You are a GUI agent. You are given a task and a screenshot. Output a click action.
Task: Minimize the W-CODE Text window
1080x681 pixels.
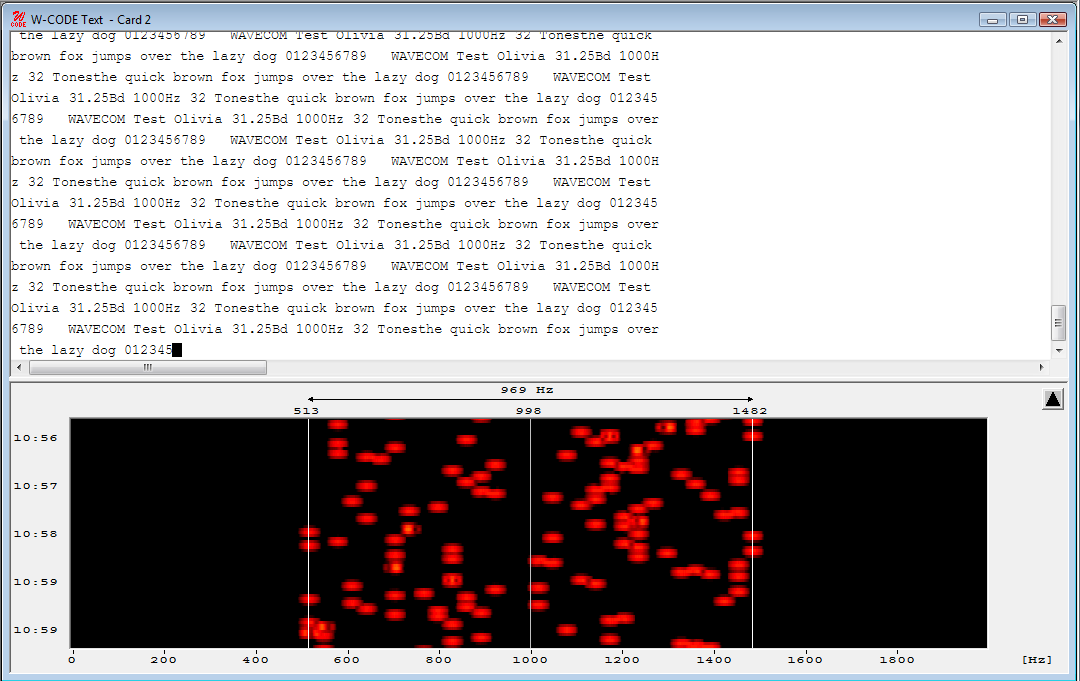pyautogui.click(x=993, y=19)
